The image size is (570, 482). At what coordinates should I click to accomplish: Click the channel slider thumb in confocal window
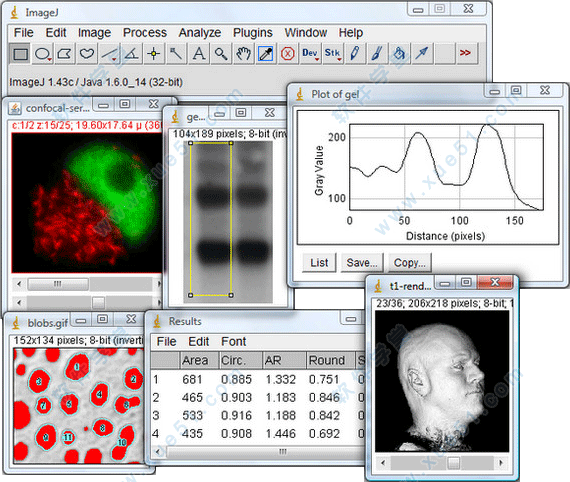[58, 284]
